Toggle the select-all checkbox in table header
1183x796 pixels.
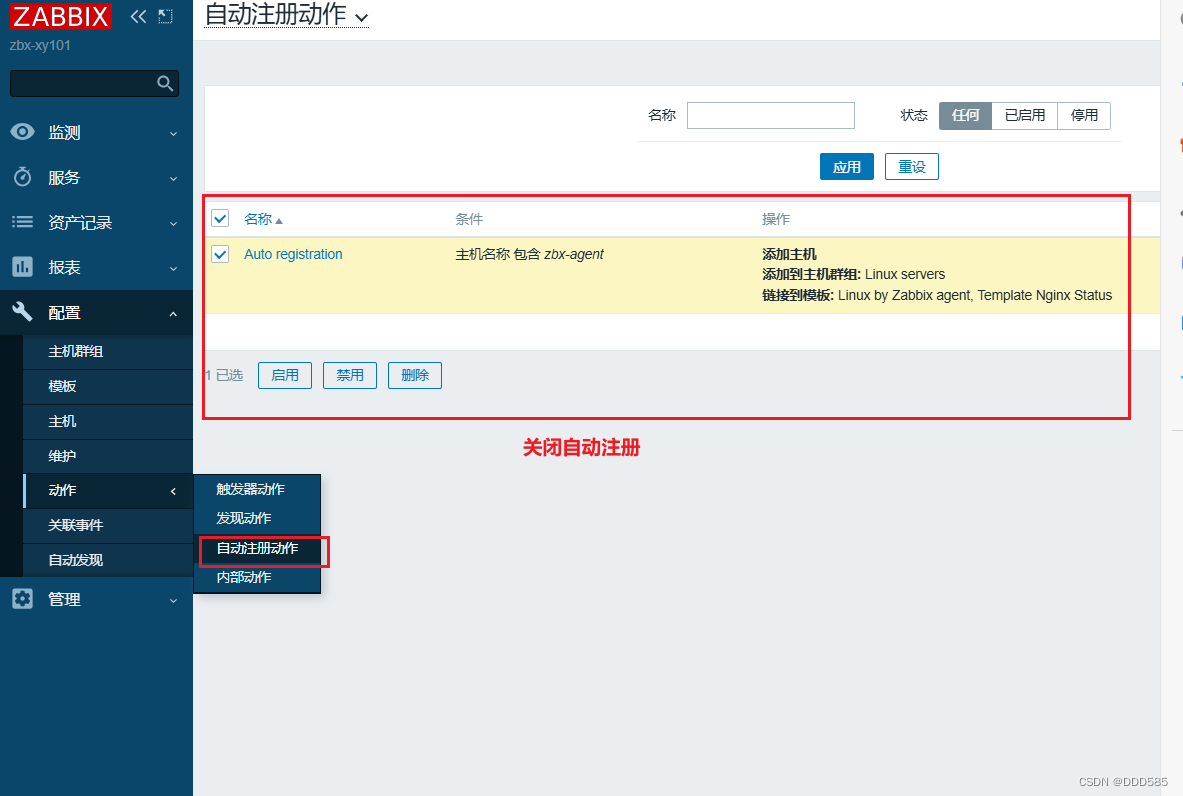pyautogui.click(x=220, y=218)
